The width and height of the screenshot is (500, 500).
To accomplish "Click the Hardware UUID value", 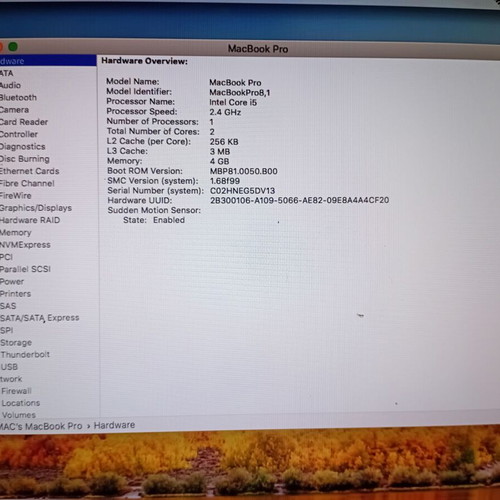I will [x=299, y=200].
